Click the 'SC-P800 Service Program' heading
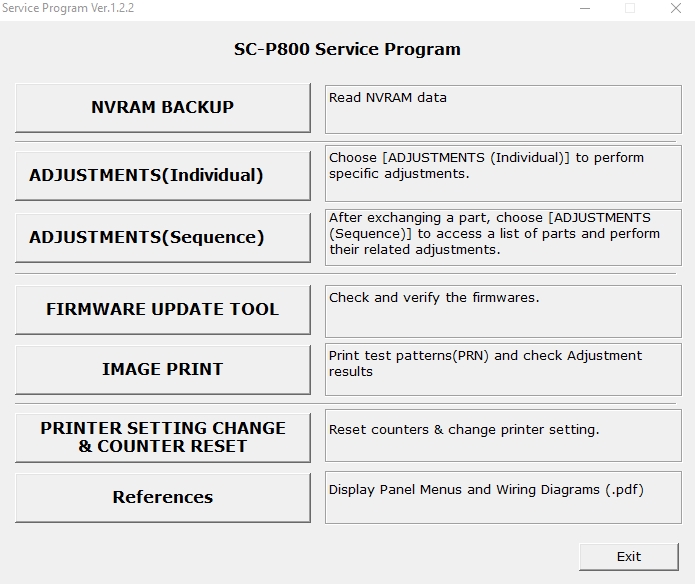The width and height of the screenshot is (695, 584). coord(347,49)
